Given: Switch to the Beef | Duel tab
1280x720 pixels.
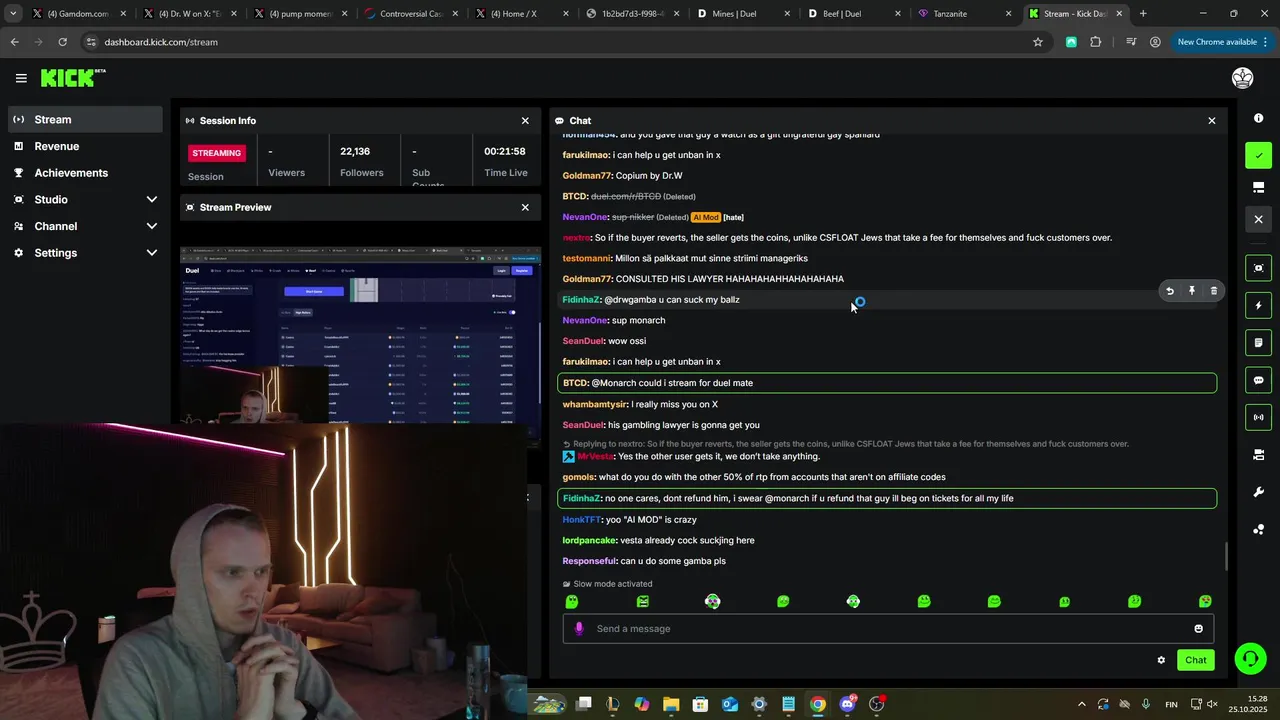Looking at the screenshot, I should pos(850,14).
